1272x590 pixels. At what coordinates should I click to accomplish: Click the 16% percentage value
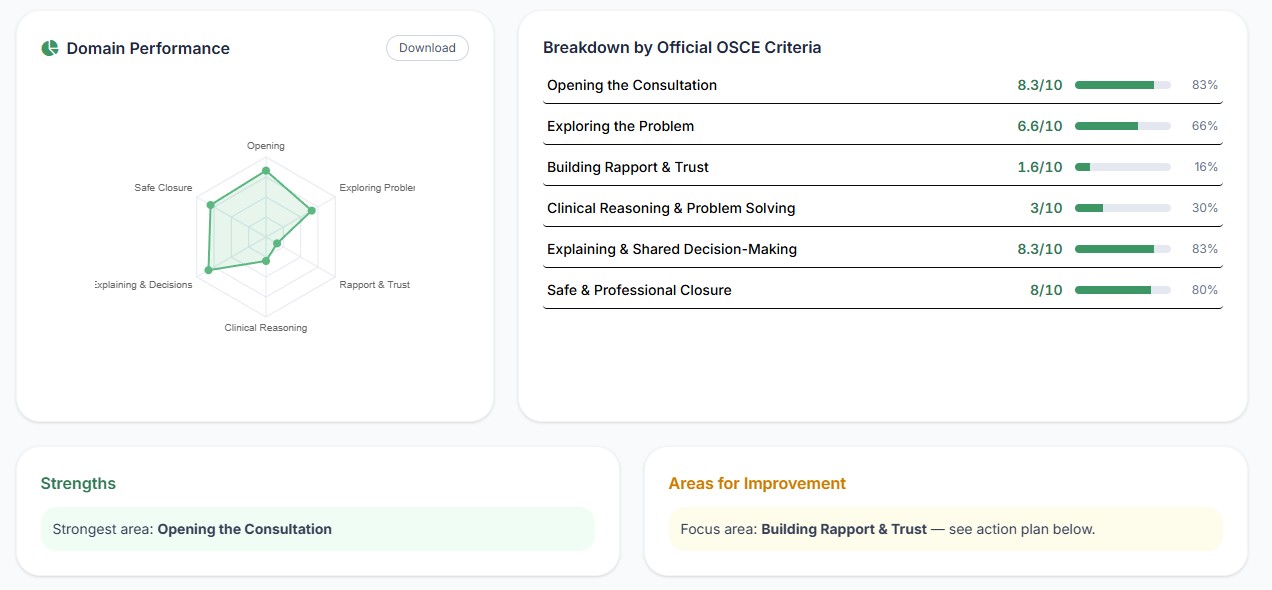point(1206,167)
